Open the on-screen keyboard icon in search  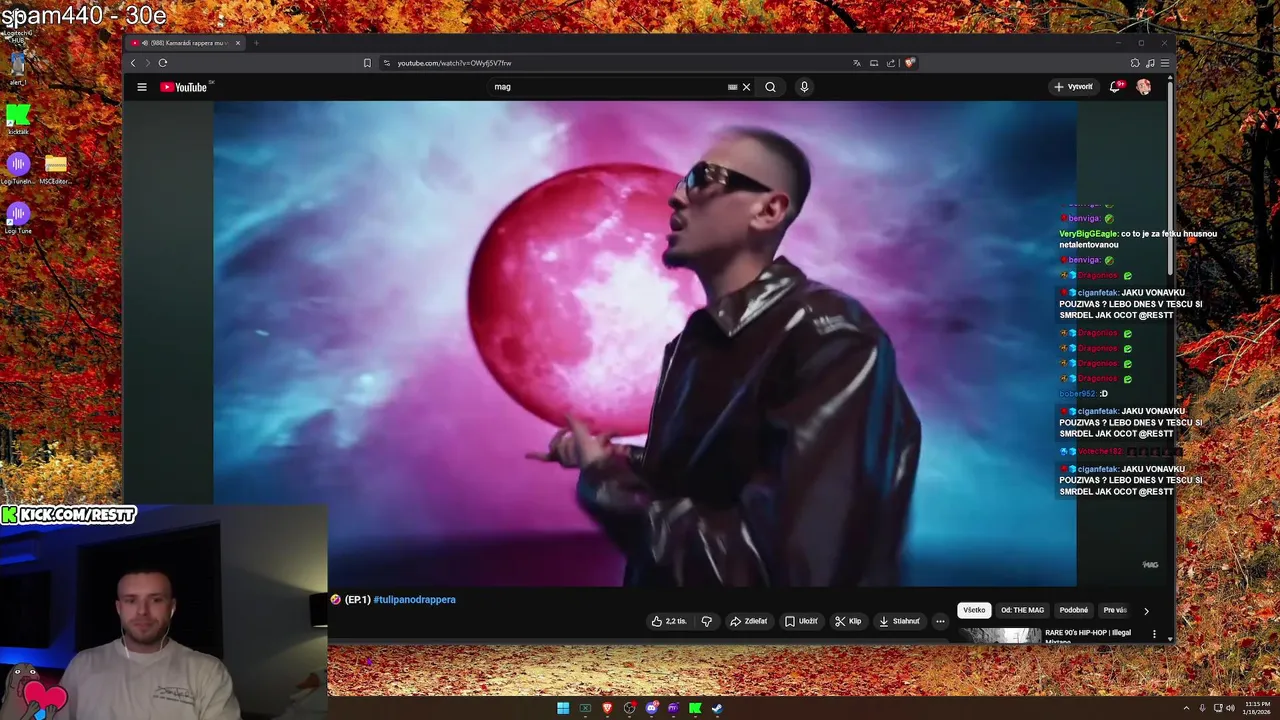point(733,87)
